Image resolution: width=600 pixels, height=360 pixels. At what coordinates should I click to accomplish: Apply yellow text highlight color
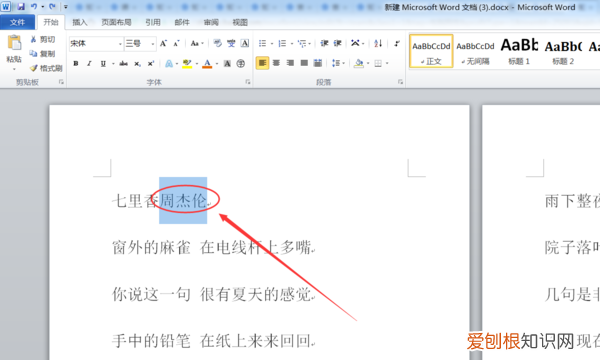pos(187,64)
